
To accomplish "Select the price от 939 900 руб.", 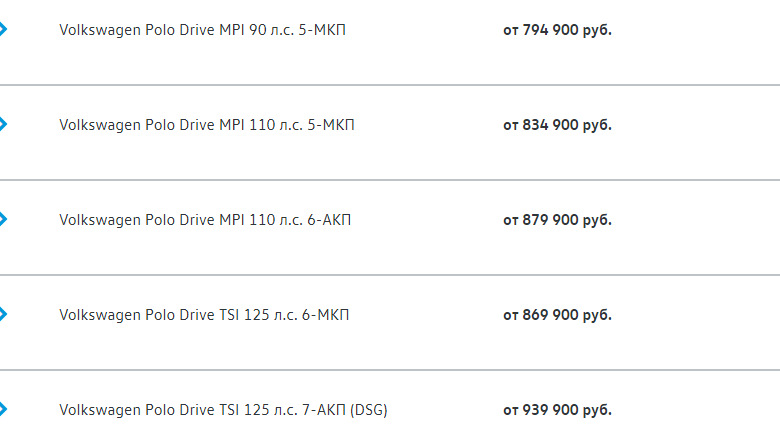I will click(557, 410).
